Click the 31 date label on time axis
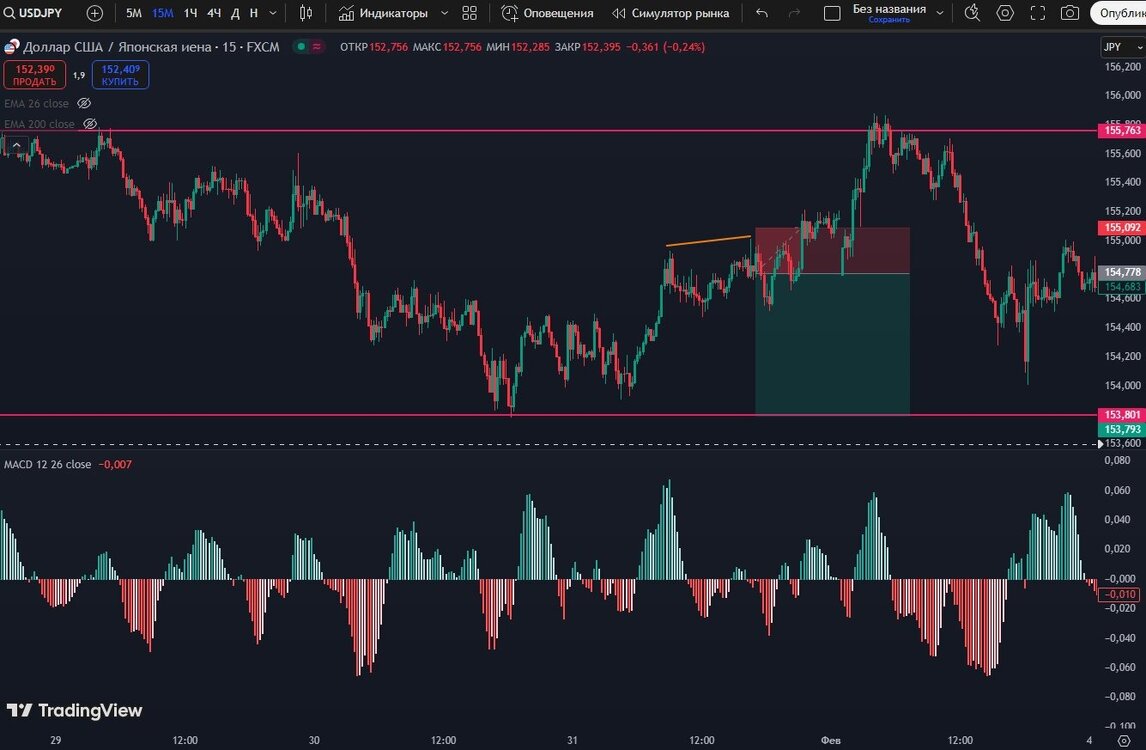This screenshot has width=1146, height=750. 572,740
